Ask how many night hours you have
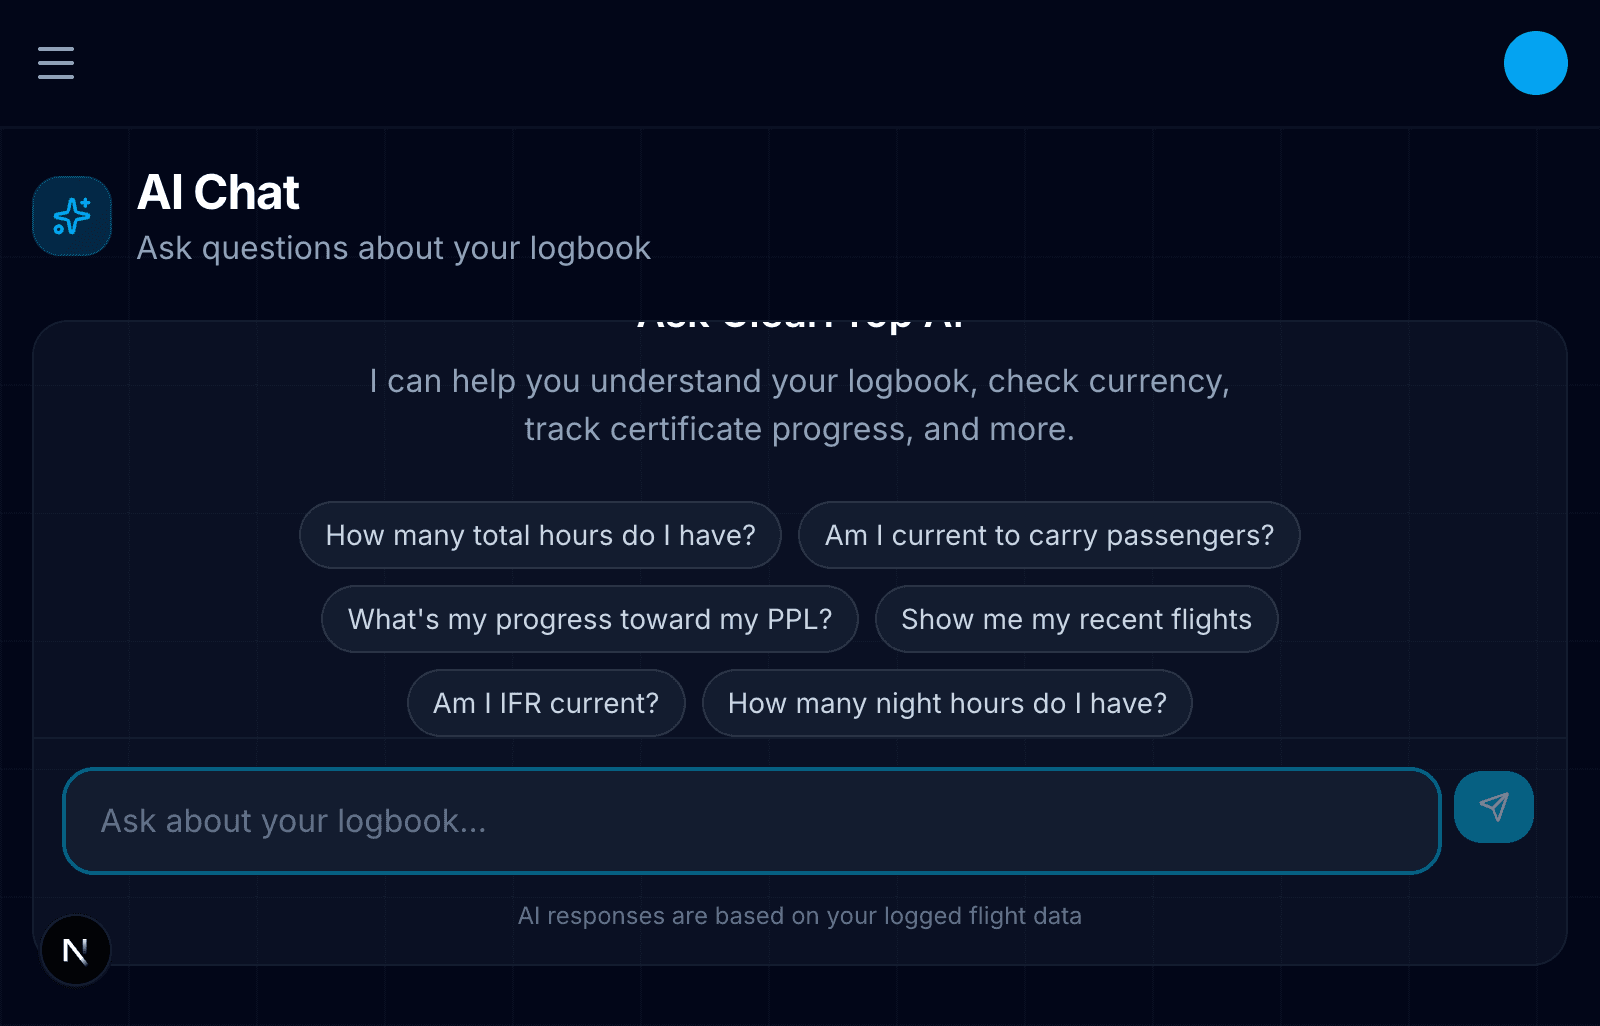Viewport: 1600px width, 1026px height. click(x=947, y=703)
